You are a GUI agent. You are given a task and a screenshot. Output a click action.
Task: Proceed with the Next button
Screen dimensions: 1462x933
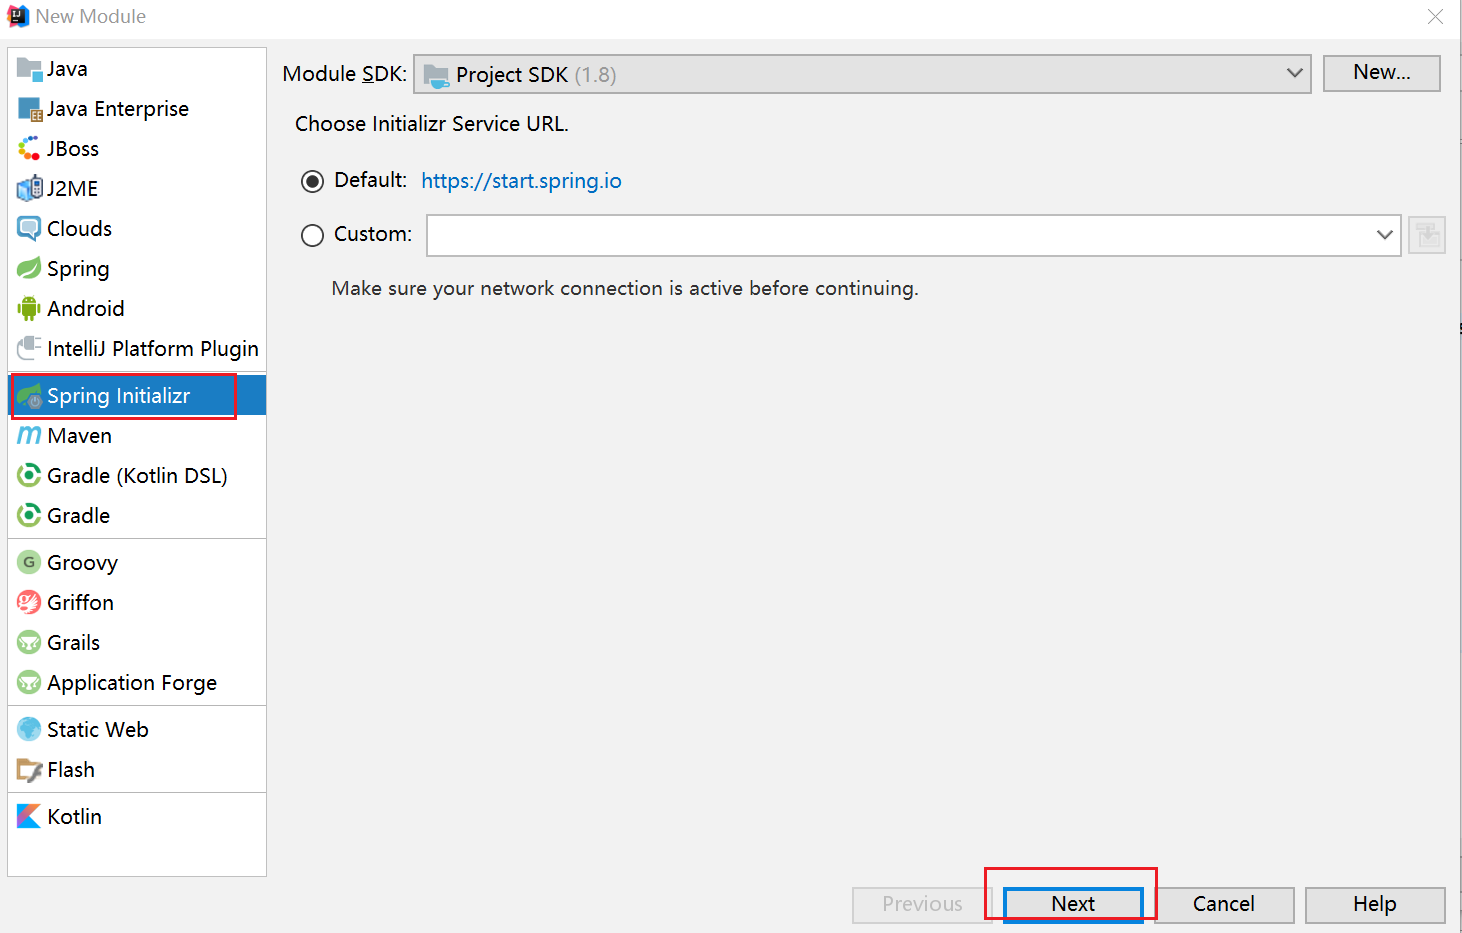pyautogui.click(x=1071, y=904)
